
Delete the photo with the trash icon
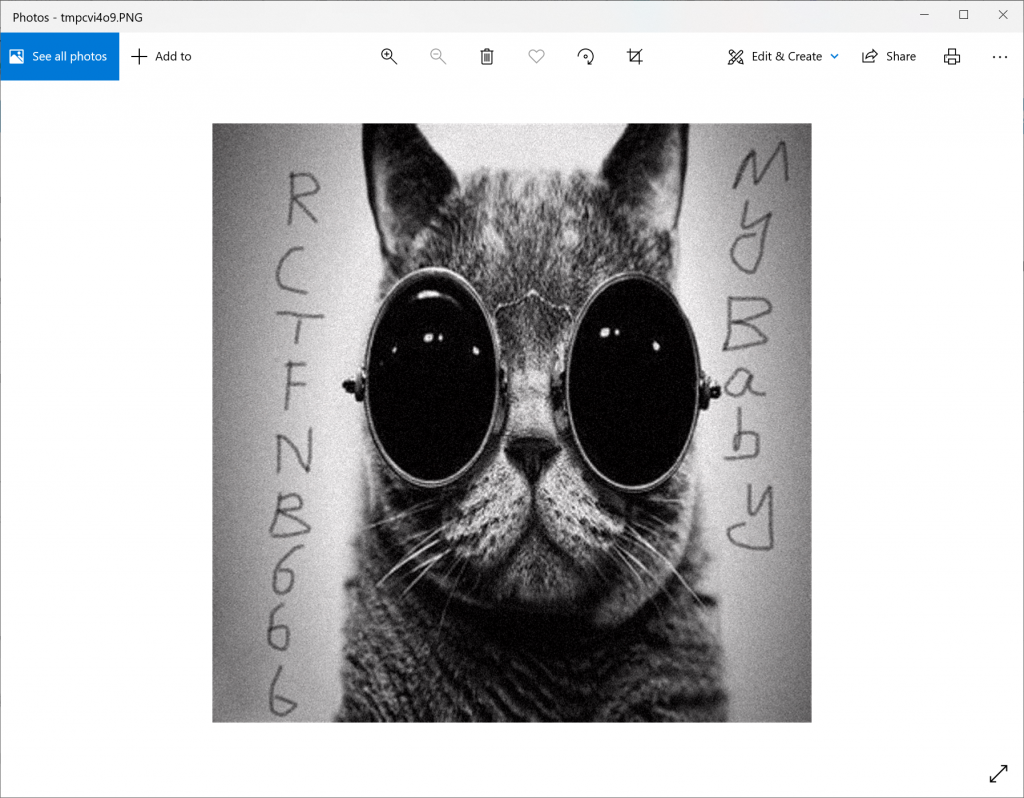487,57
